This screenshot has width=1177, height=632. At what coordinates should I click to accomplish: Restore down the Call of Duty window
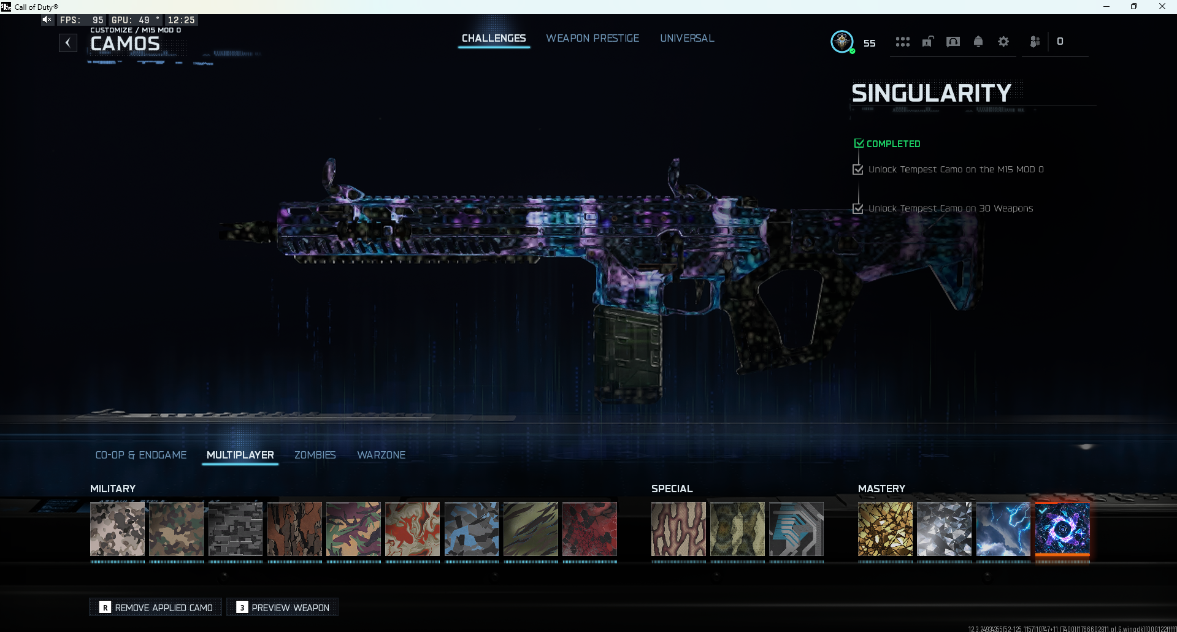pos(1133,7)
